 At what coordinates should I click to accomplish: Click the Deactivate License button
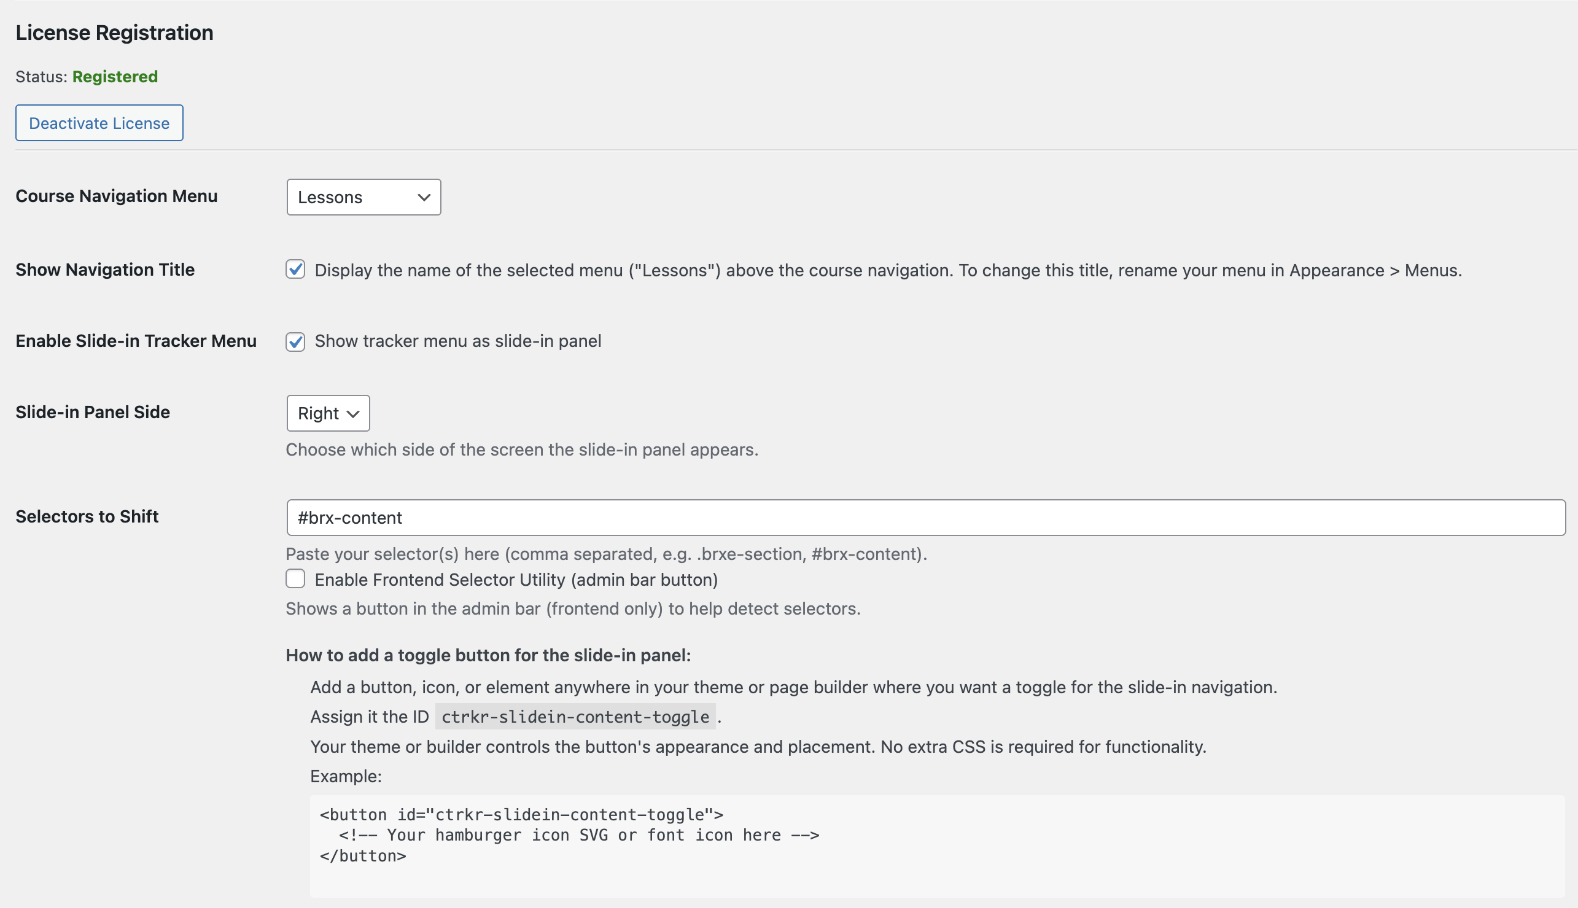point(99,123)
